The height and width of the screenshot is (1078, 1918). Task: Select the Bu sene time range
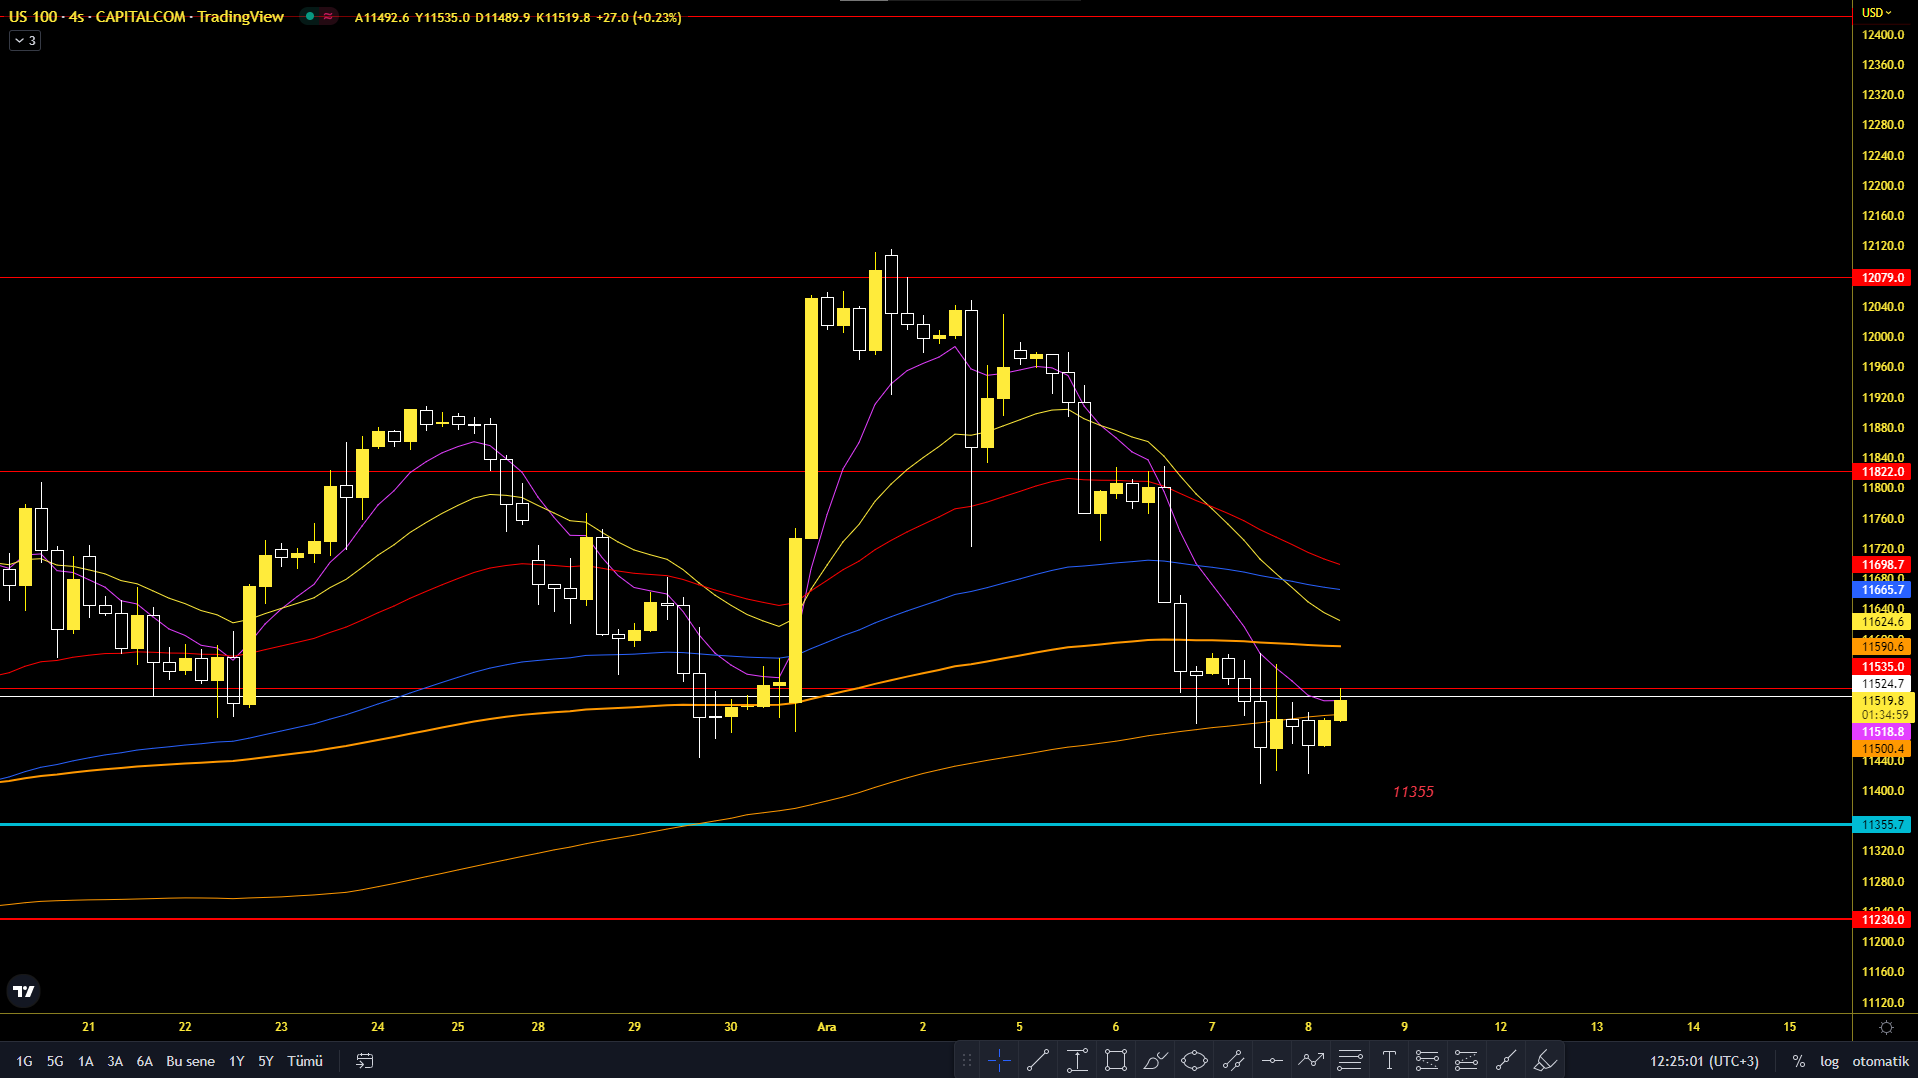[190, 1061]
